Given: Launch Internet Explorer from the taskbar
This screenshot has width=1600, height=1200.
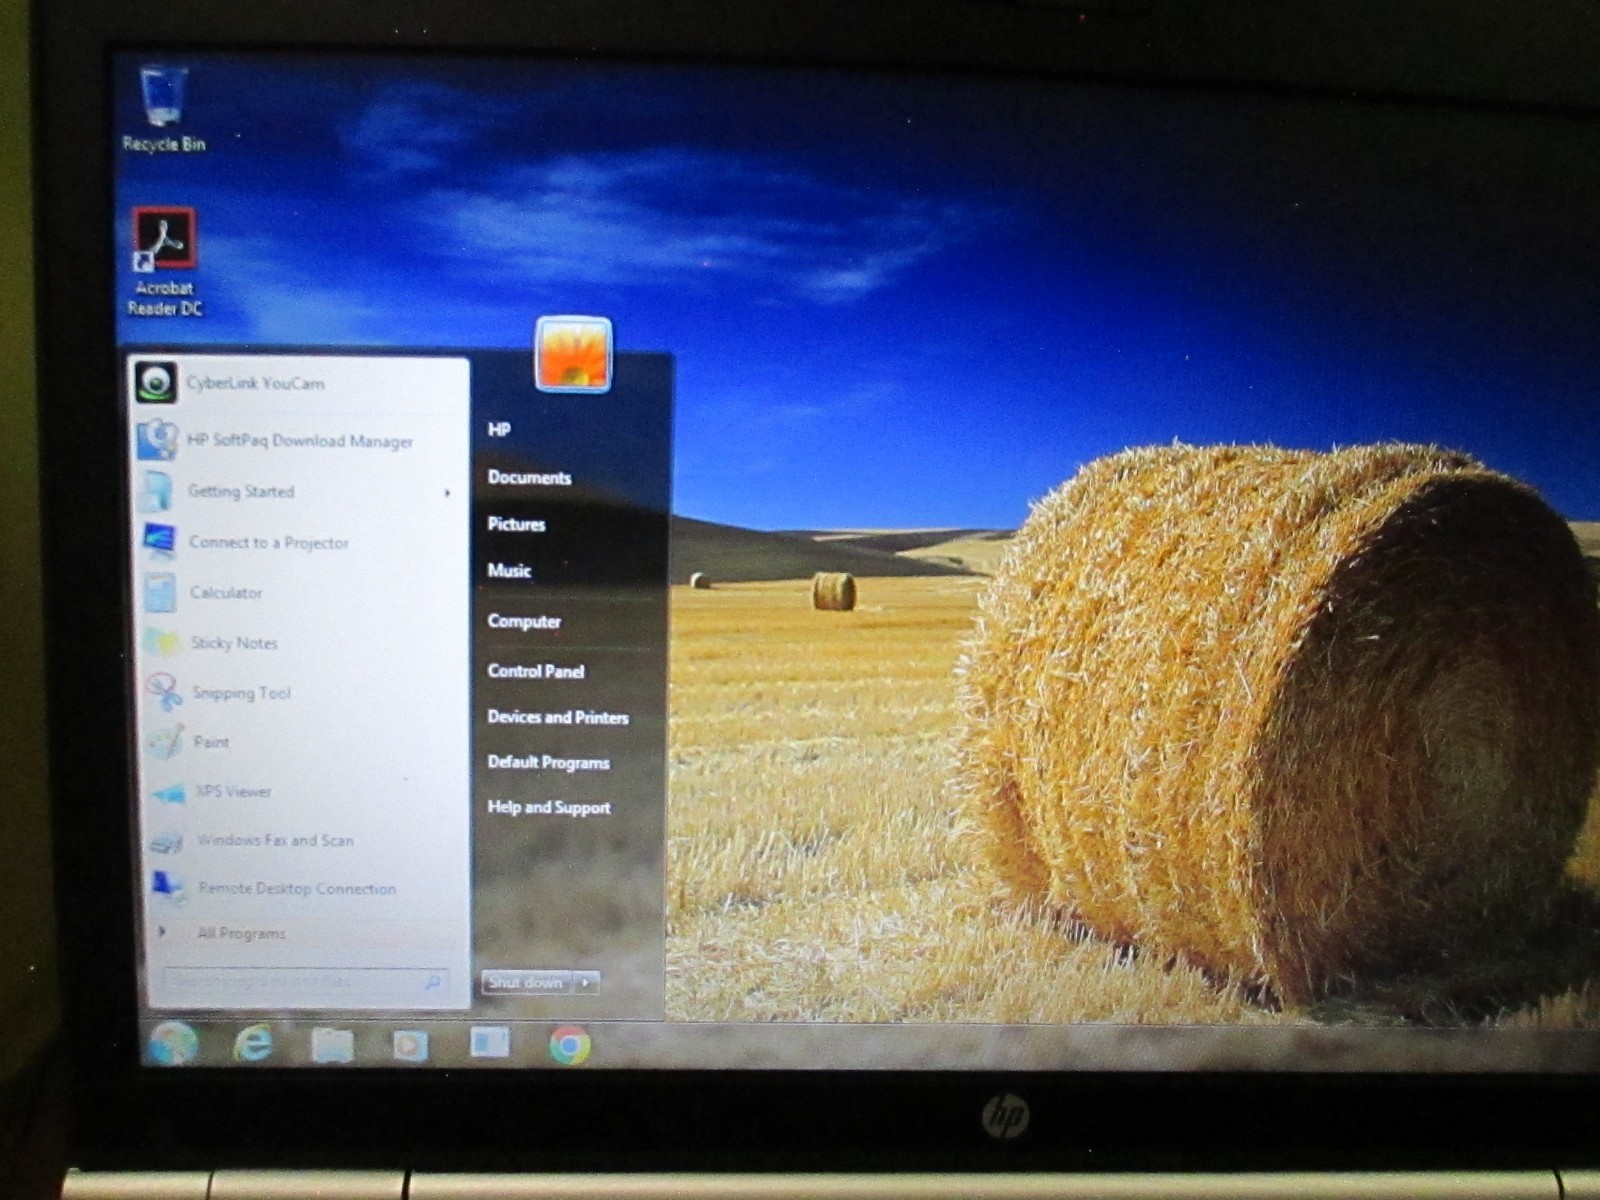Looking at the screenshot, I should click(254, 1045).
